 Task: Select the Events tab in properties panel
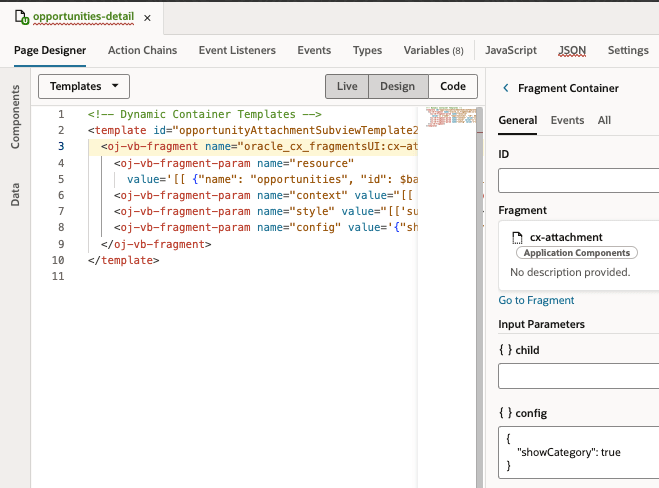(567, 120)
